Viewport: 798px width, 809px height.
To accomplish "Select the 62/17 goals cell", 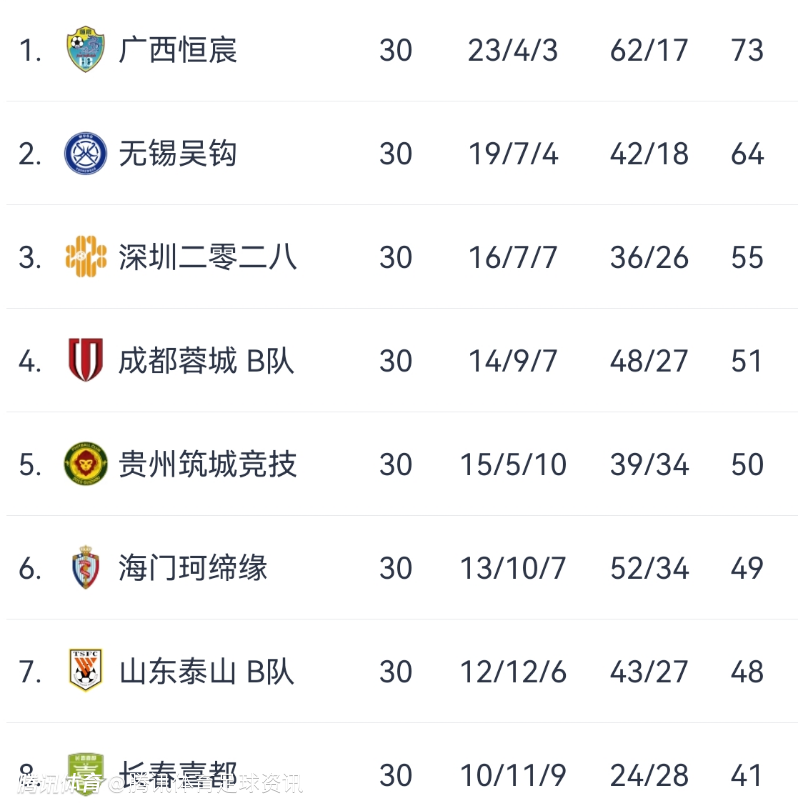I will tap(649, 50).
